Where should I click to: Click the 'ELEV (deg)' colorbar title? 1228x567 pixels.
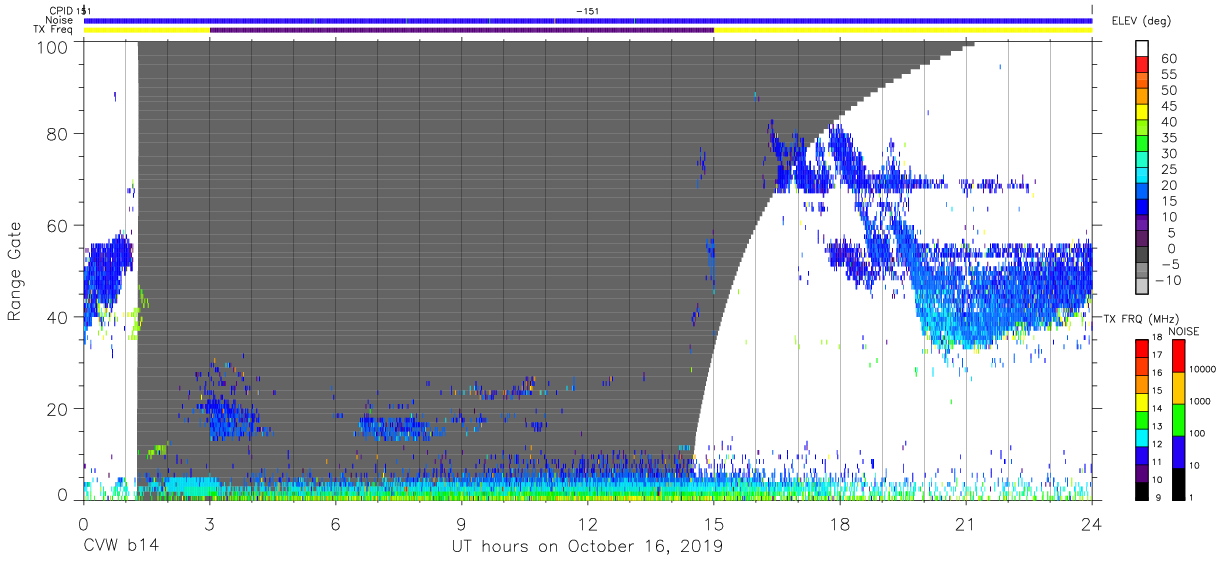[x=1140, y=21]
